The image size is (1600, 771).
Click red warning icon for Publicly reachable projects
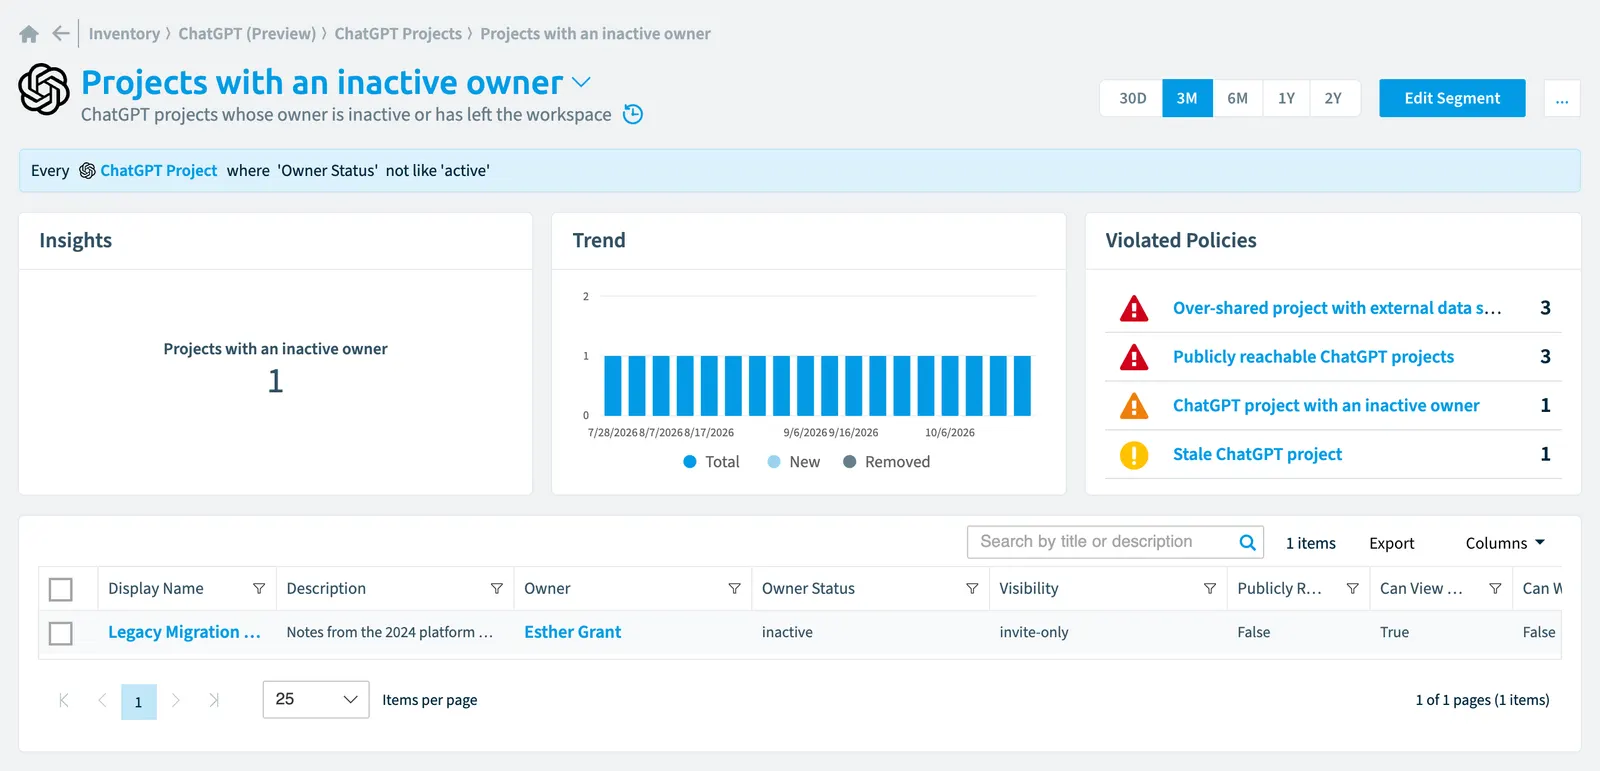pos(1134,357)
